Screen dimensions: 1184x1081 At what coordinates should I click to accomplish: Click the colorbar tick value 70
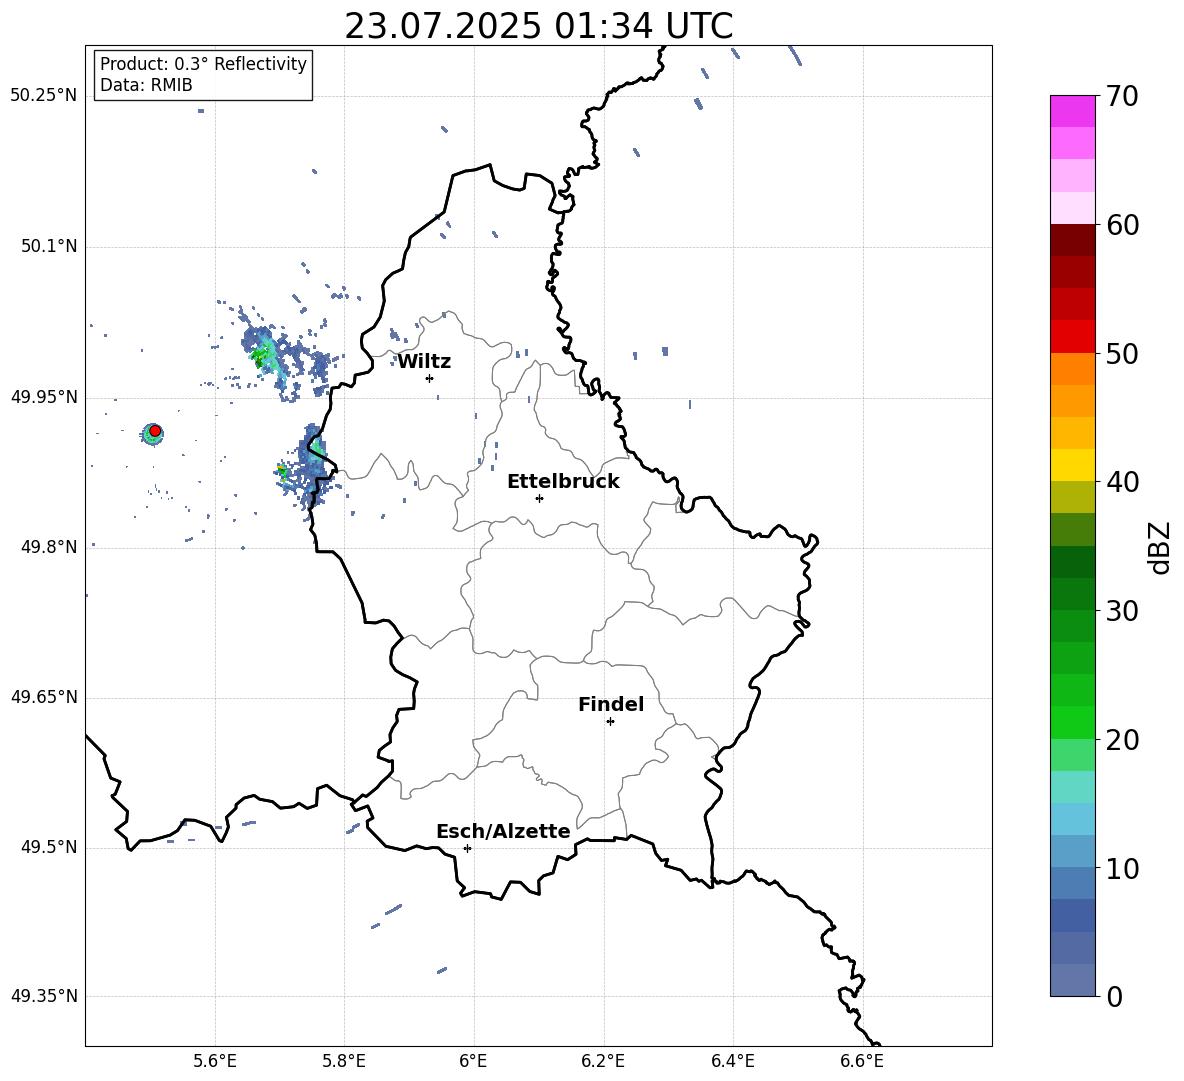1123,97
